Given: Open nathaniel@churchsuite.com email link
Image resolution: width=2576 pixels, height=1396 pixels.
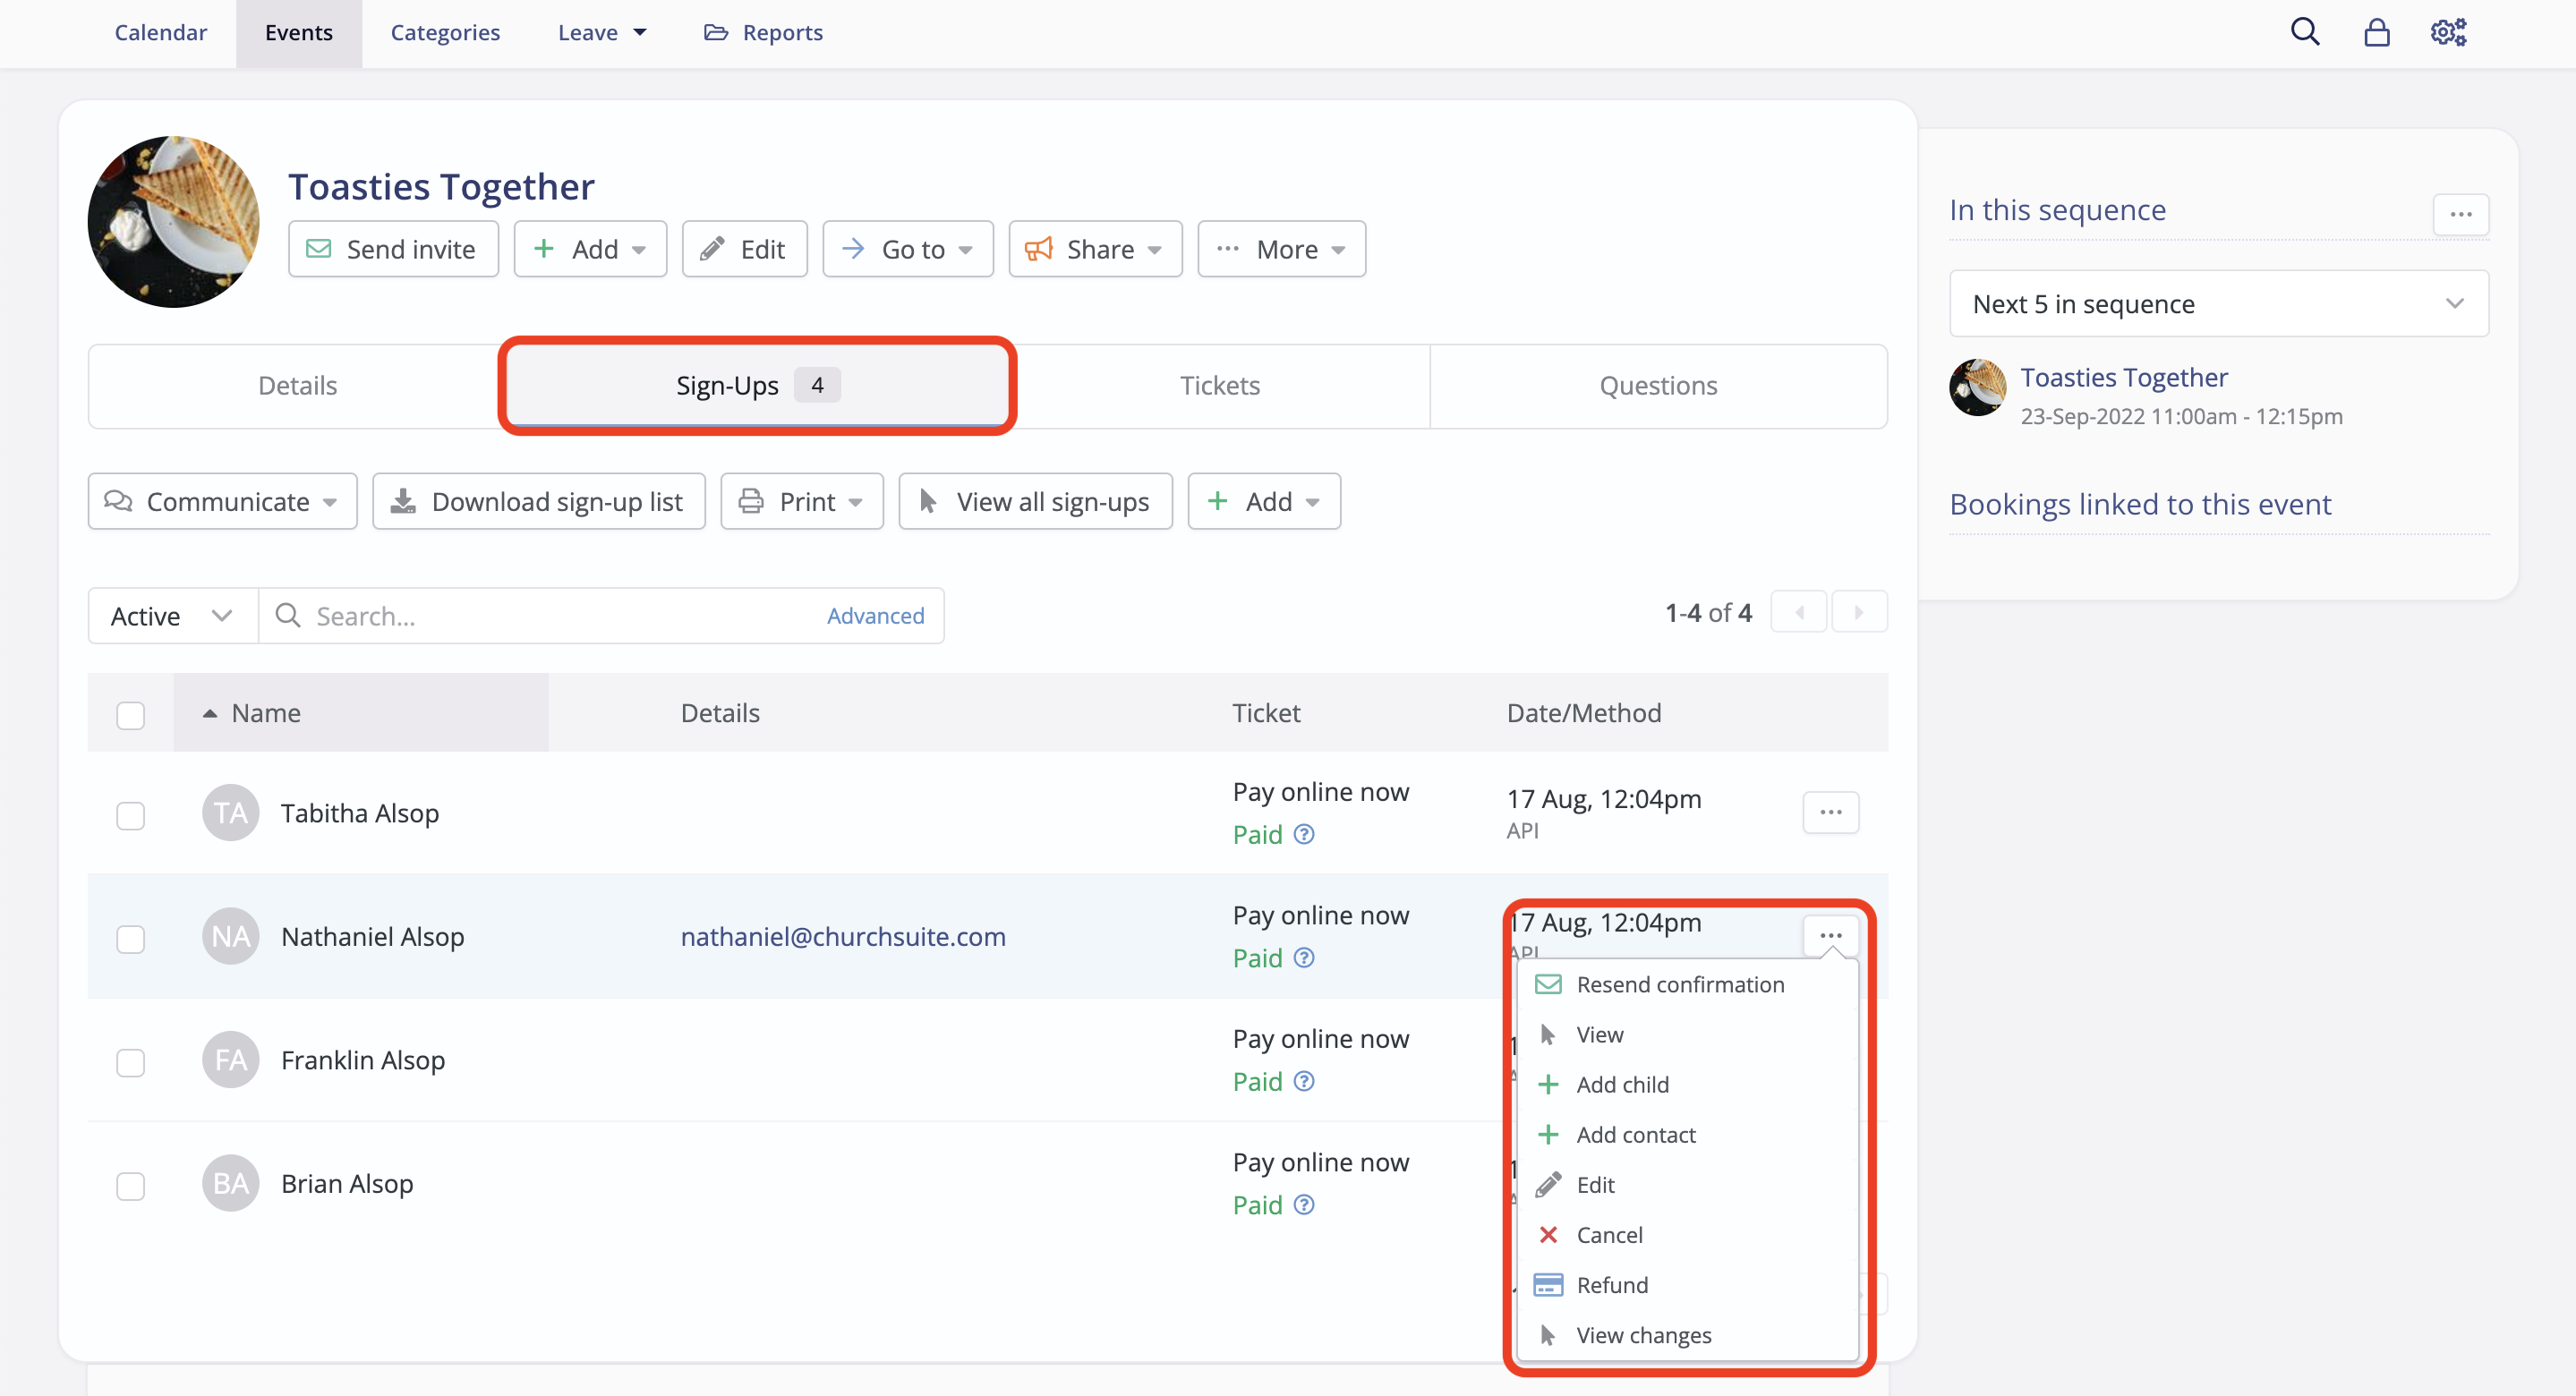Looking at the screenshot, I should (843, 937).
